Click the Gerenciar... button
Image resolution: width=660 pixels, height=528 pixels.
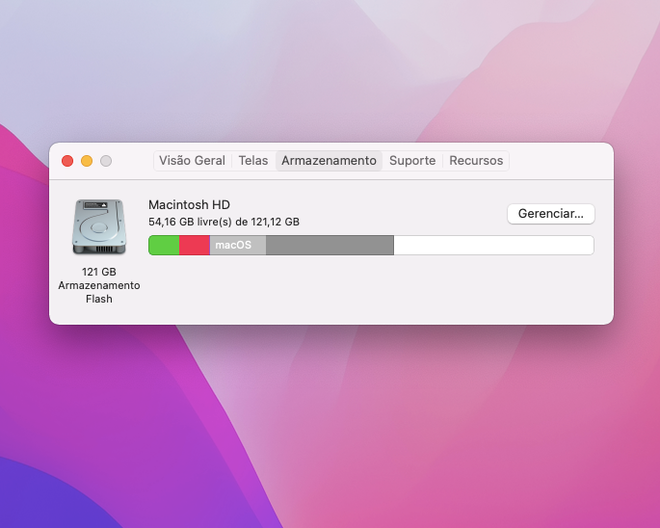coord(551,213)
